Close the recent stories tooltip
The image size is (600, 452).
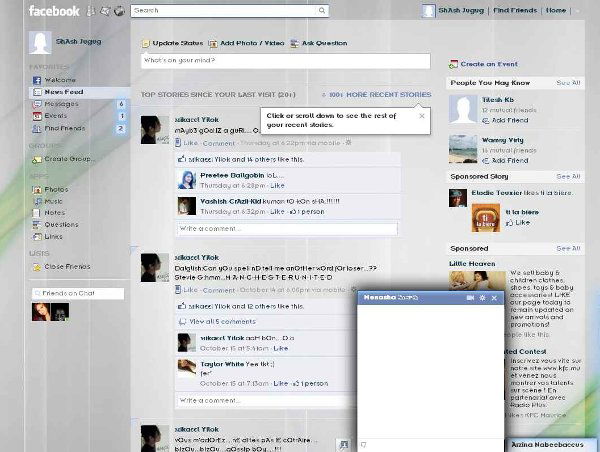click(422, 116)
